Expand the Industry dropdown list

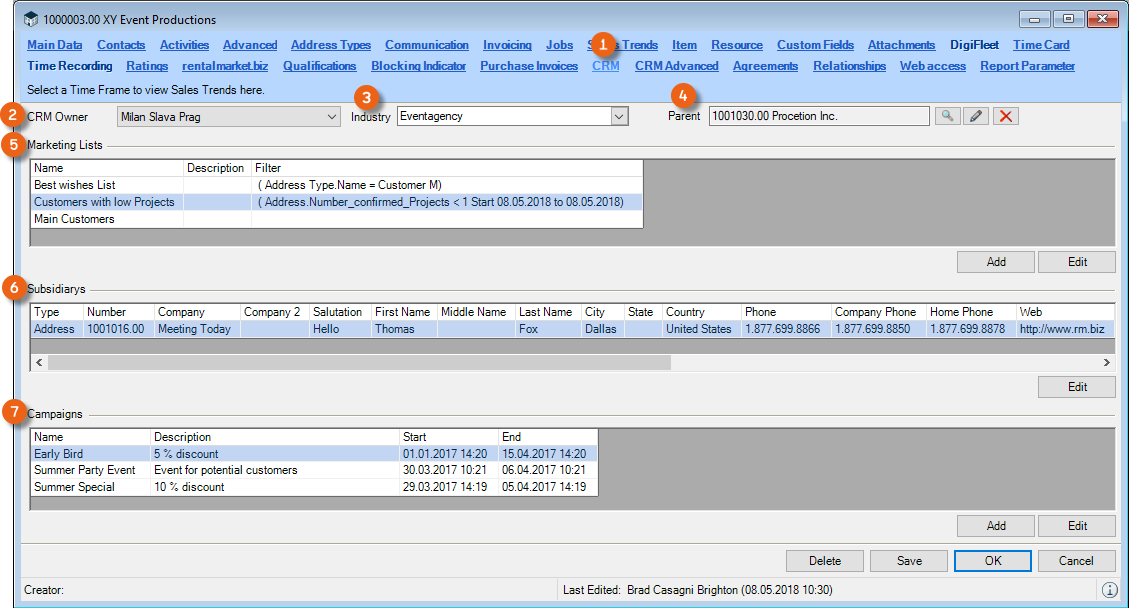click(619, 117)
